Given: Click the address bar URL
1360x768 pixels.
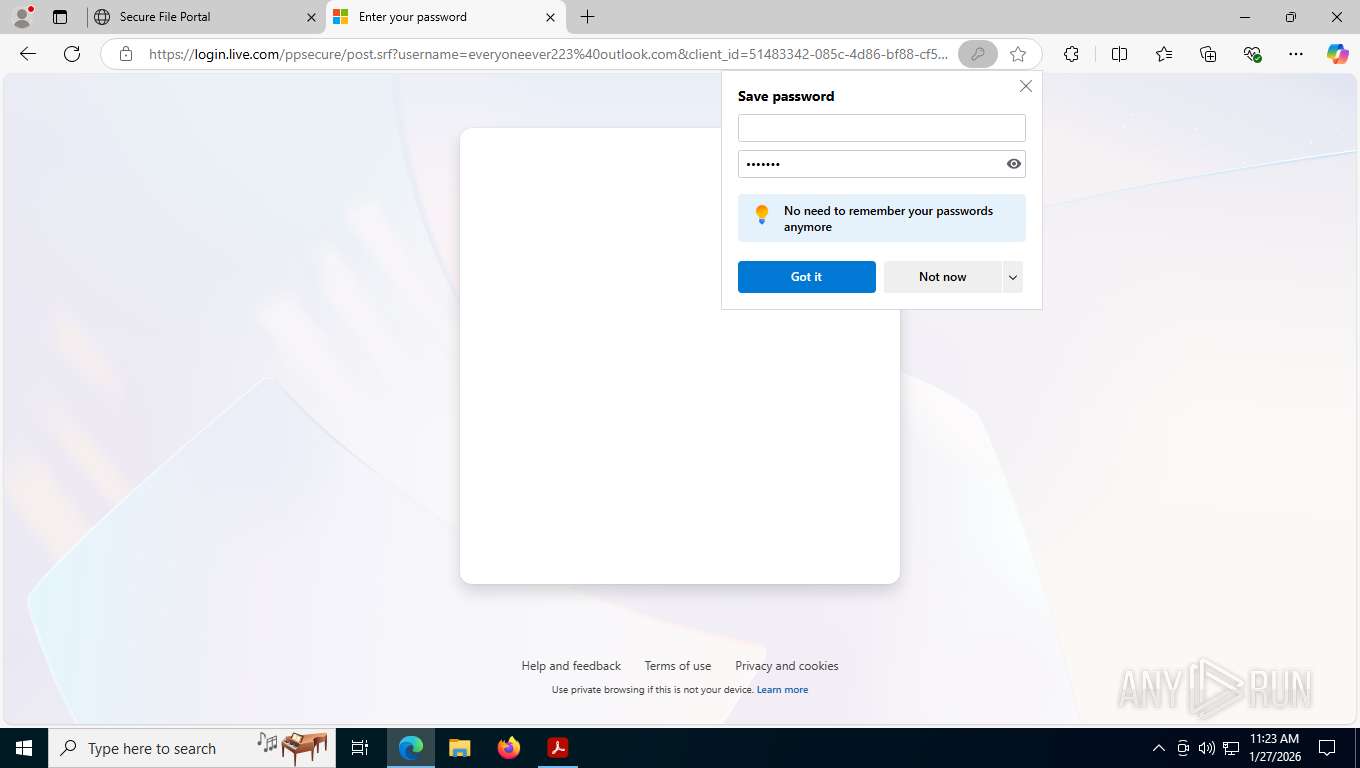Looking at the screenshot, I should coord(548,54).
